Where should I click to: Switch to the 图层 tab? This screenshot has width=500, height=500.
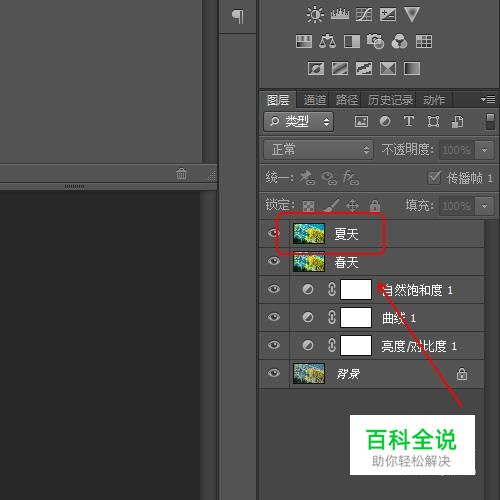click(x=278, y=100)
